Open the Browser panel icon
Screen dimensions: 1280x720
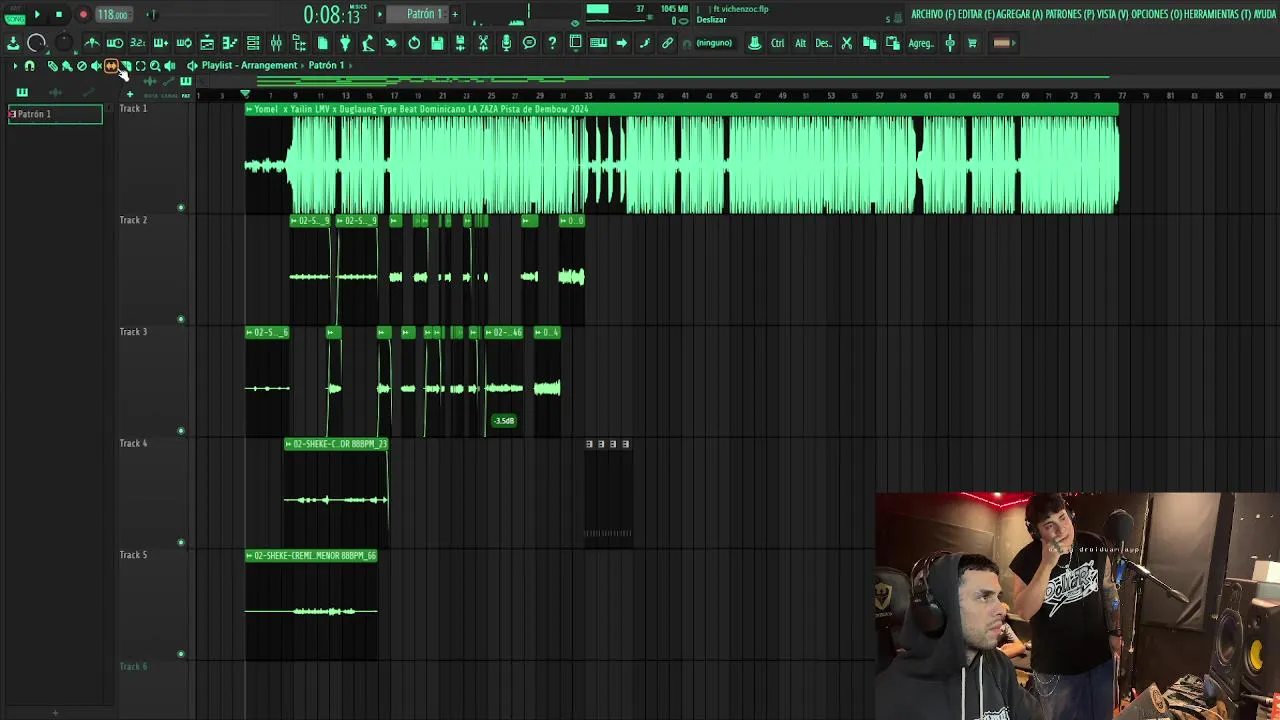tap(299, 43)
